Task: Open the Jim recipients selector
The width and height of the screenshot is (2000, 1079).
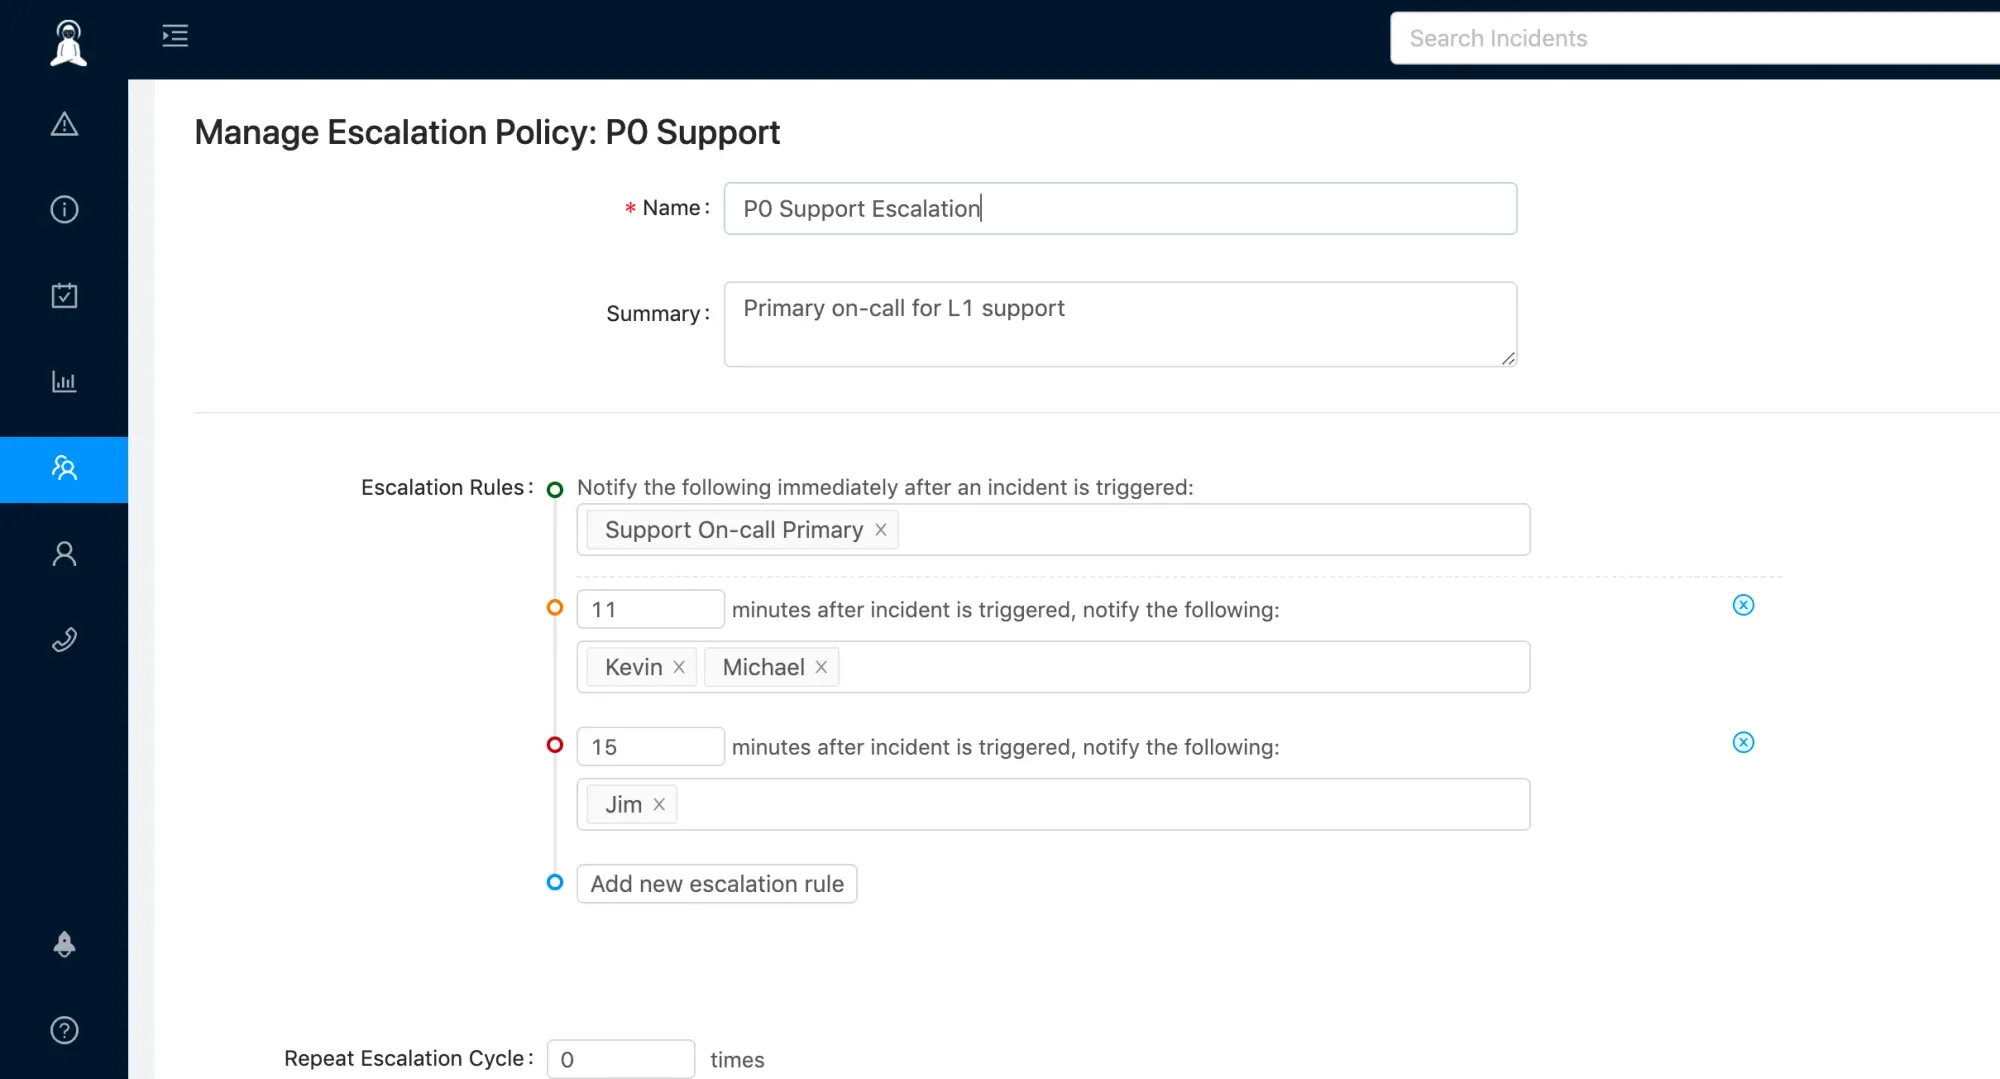Action: pos(1053,804)
